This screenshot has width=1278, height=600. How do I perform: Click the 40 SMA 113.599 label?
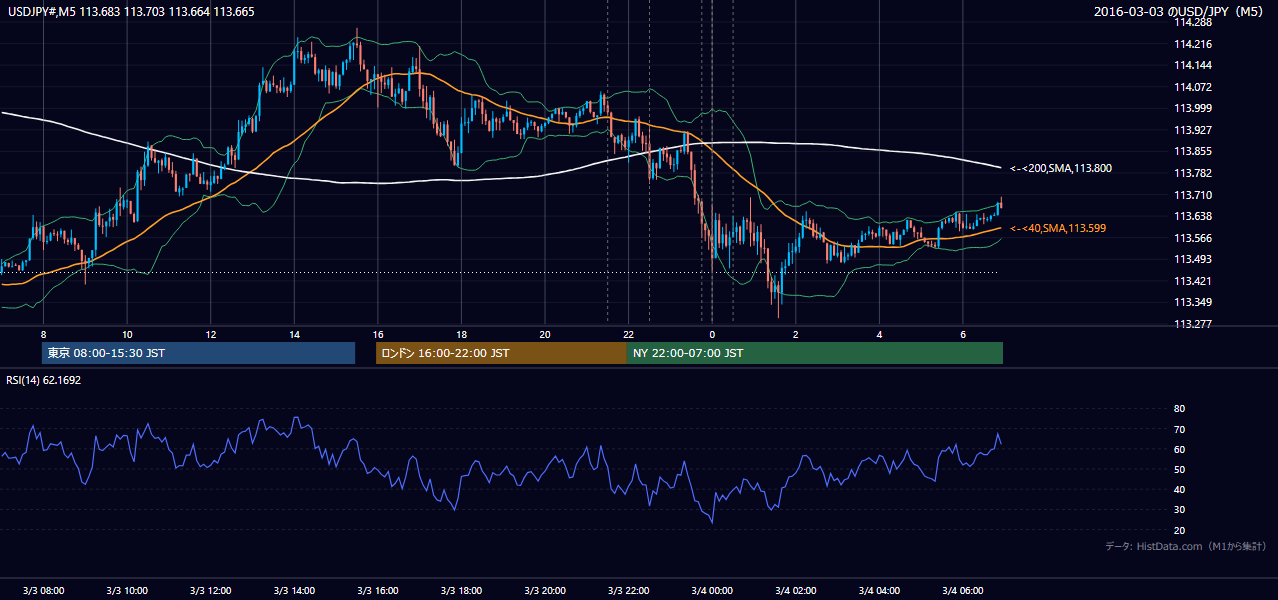1060,229
